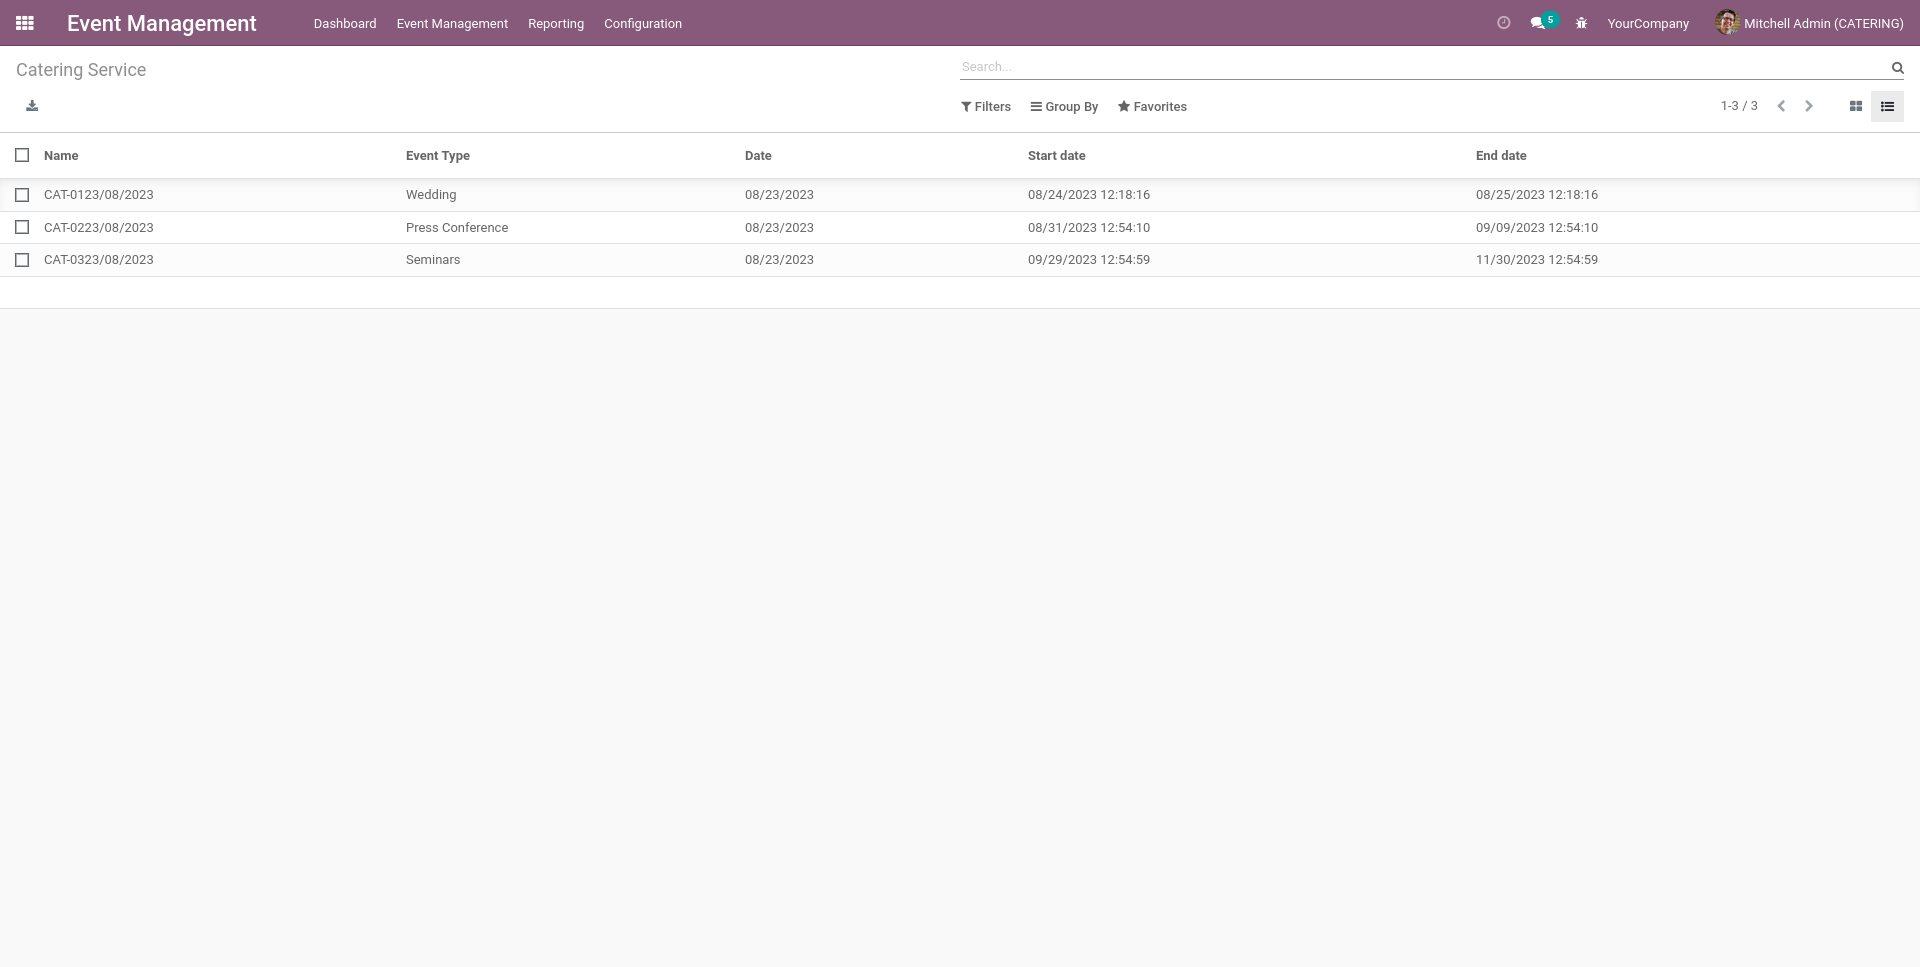The height and width of the screenshot is (967, 1920).
Task: Check the CAT-0123/08/2023 row checkbox
Action: [x=22, y=195]
